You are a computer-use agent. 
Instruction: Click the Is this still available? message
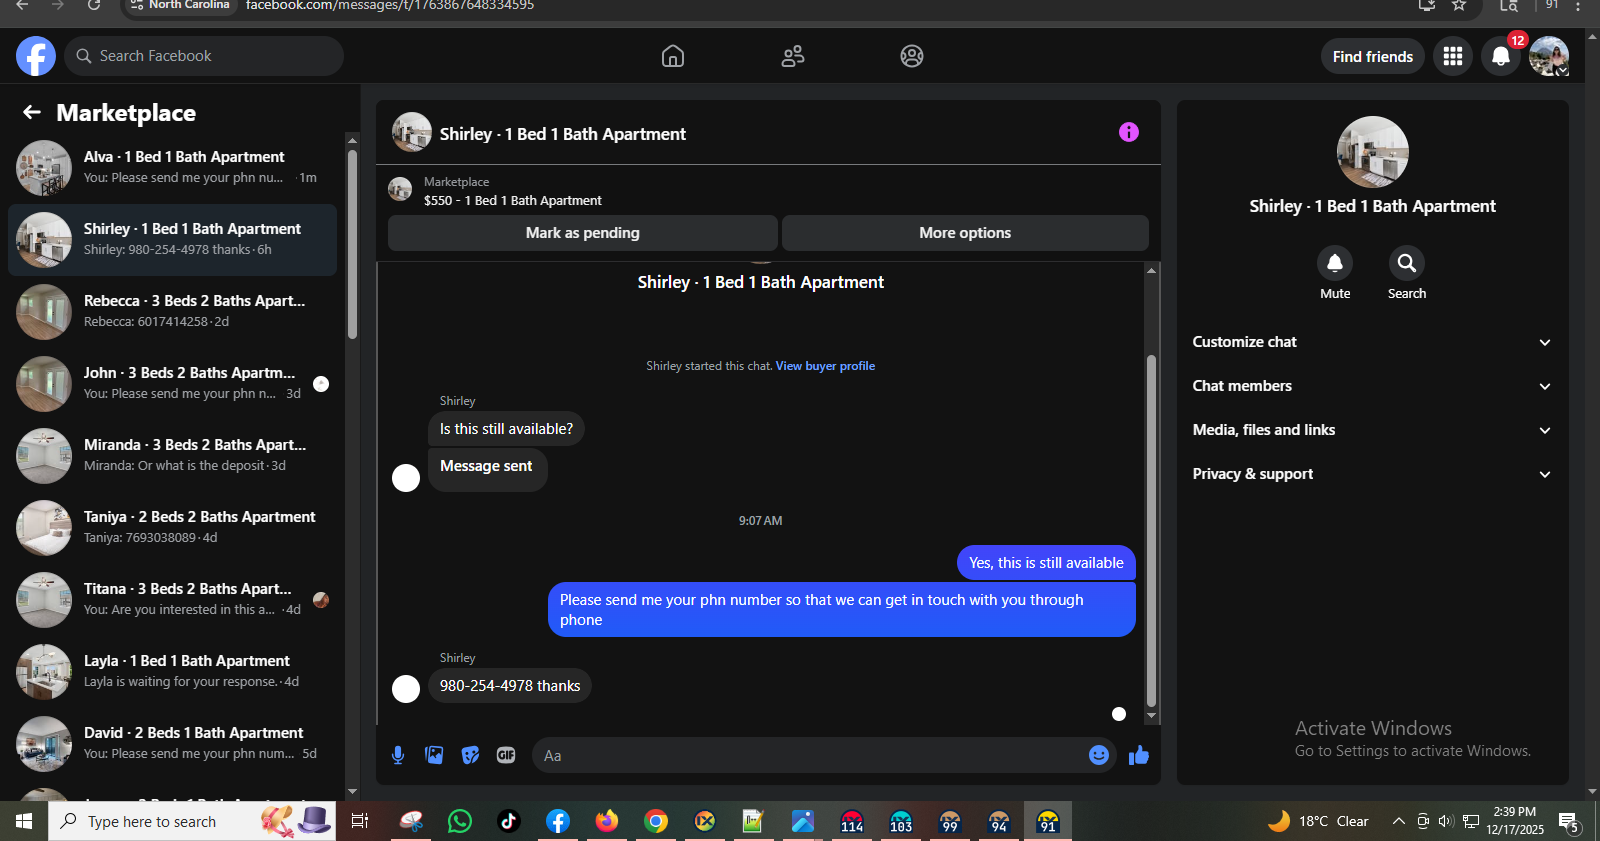tap(506, 429)
